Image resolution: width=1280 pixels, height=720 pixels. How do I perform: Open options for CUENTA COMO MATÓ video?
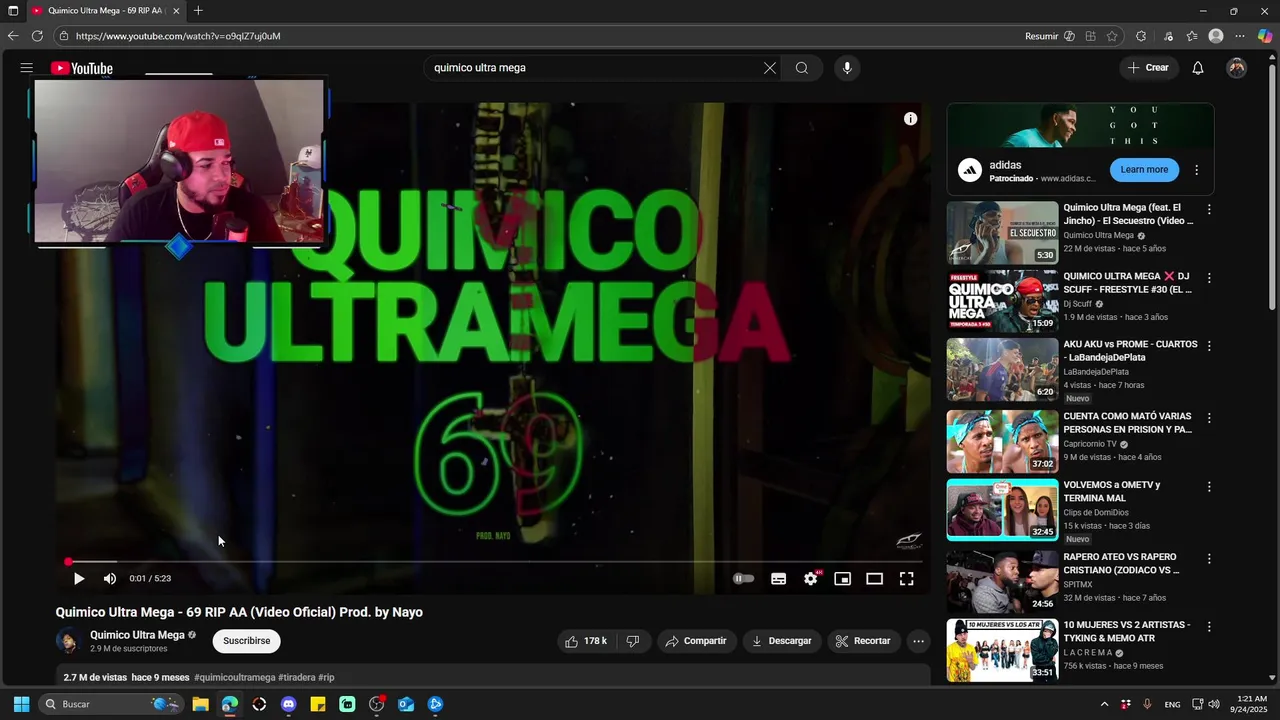(1209, 418)
